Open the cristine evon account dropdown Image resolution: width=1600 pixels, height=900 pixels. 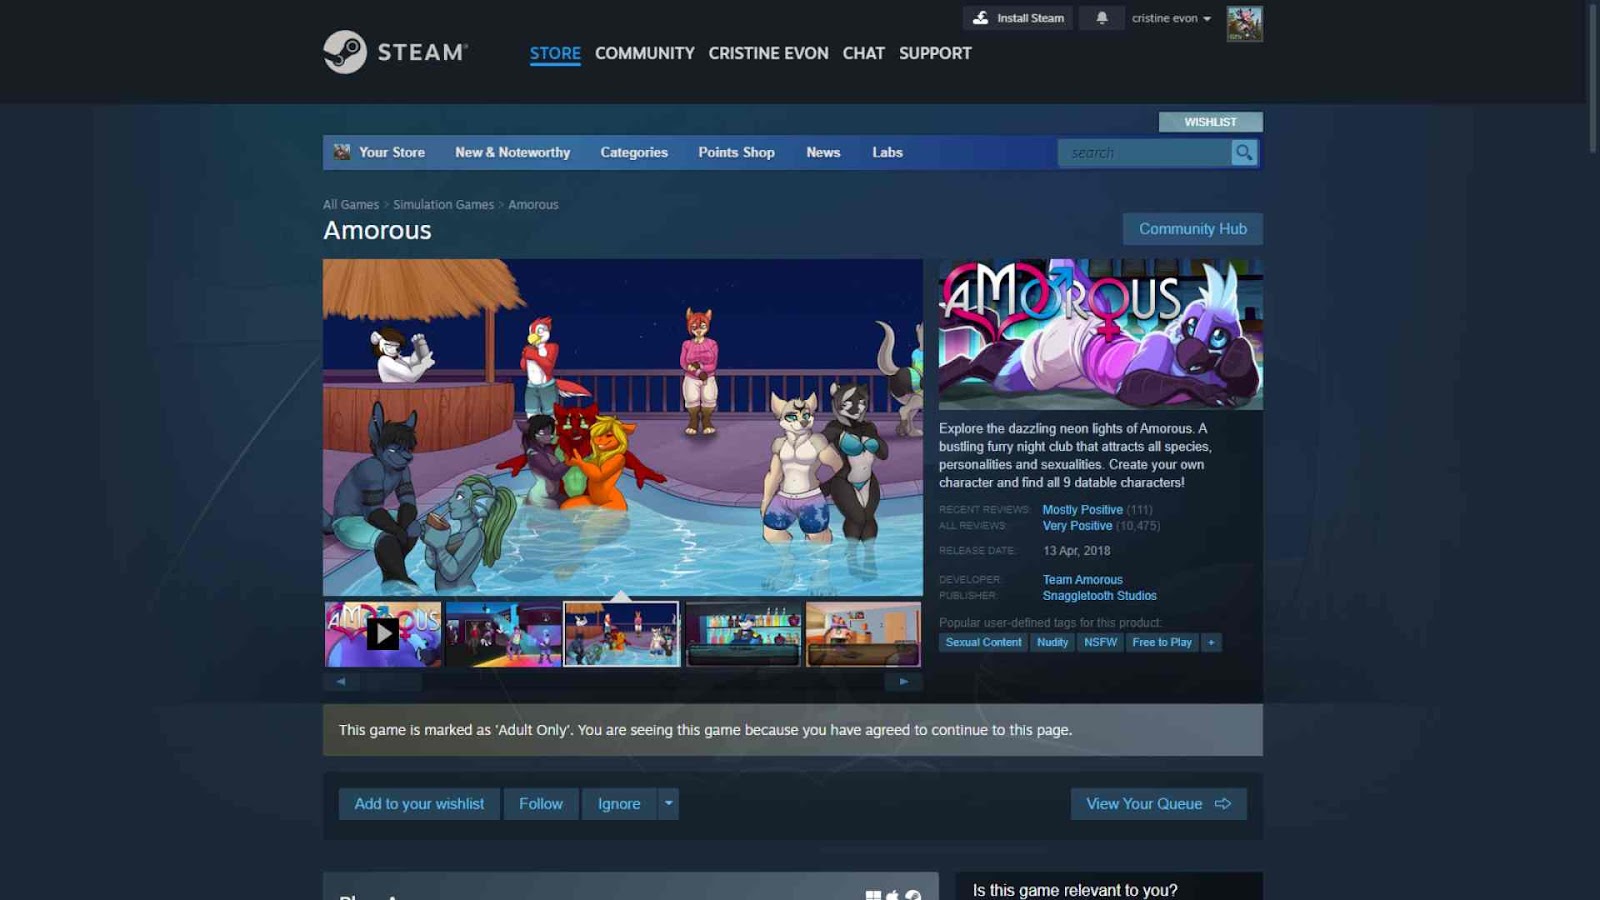coord(1171,18)
